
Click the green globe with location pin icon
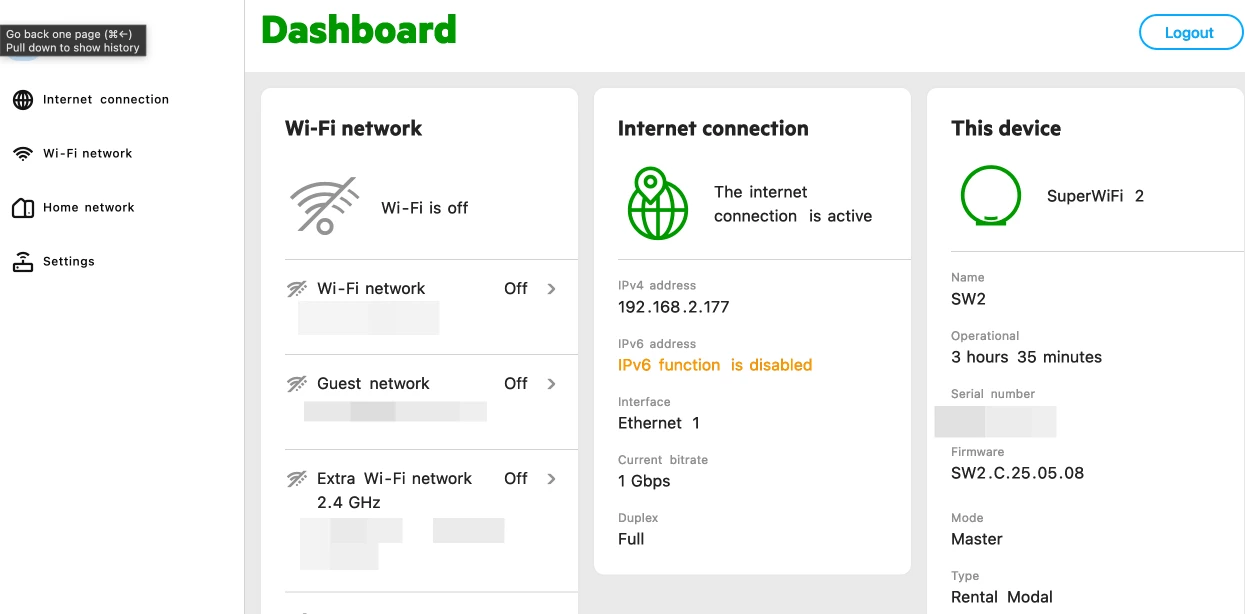coord(657,204)
